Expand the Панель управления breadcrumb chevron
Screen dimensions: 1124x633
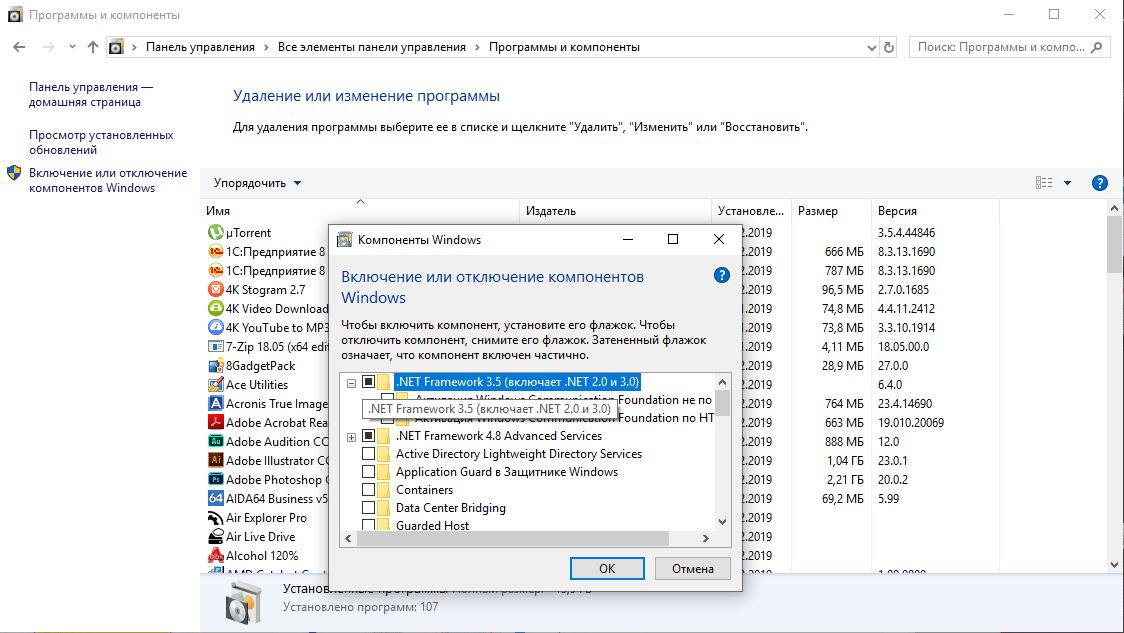pyautogui.click(x=266, y=47)
